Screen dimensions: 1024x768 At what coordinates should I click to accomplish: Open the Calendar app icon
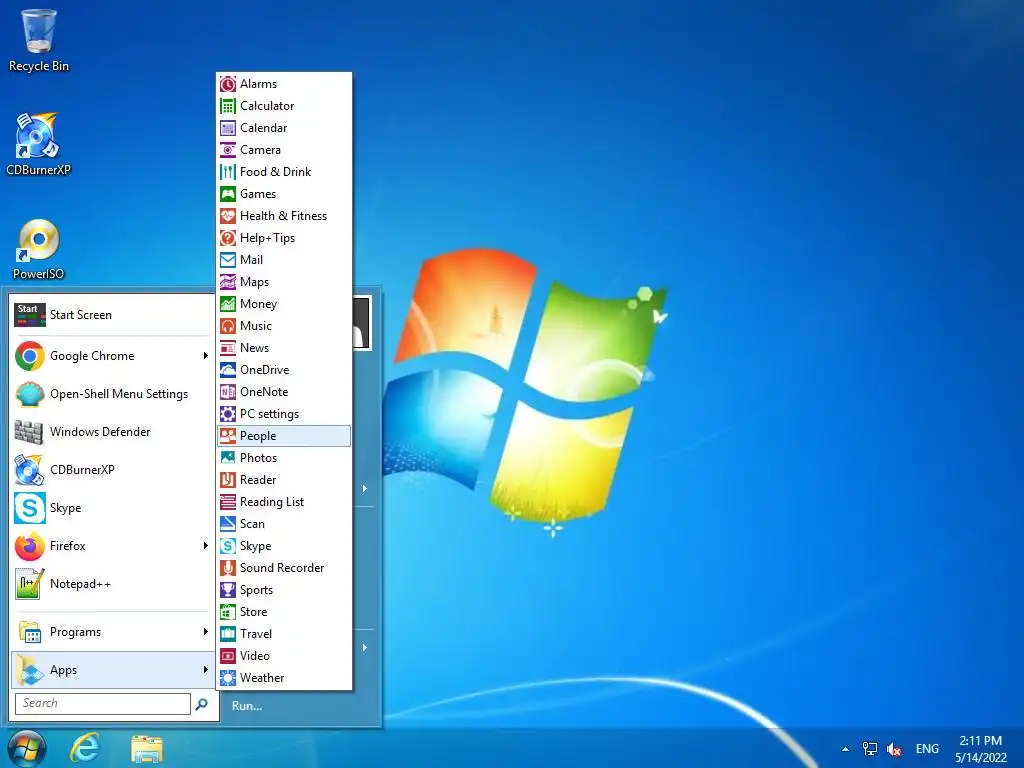tap(227, 128)
